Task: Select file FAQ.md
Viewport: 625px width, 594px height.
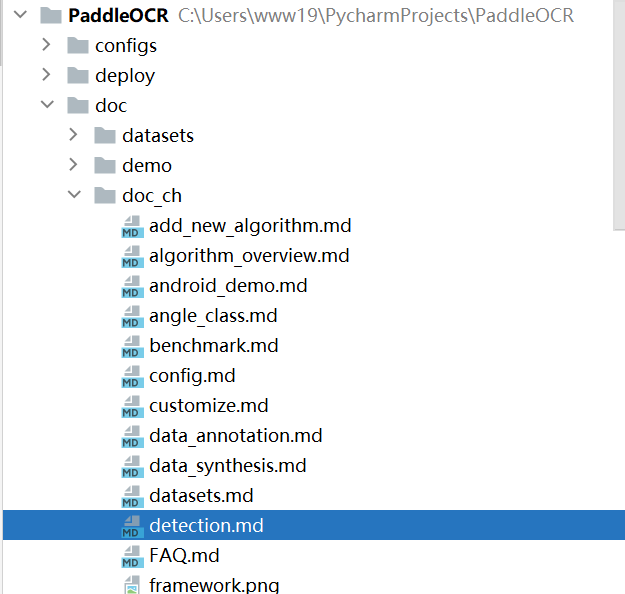Action: point(184,556)
